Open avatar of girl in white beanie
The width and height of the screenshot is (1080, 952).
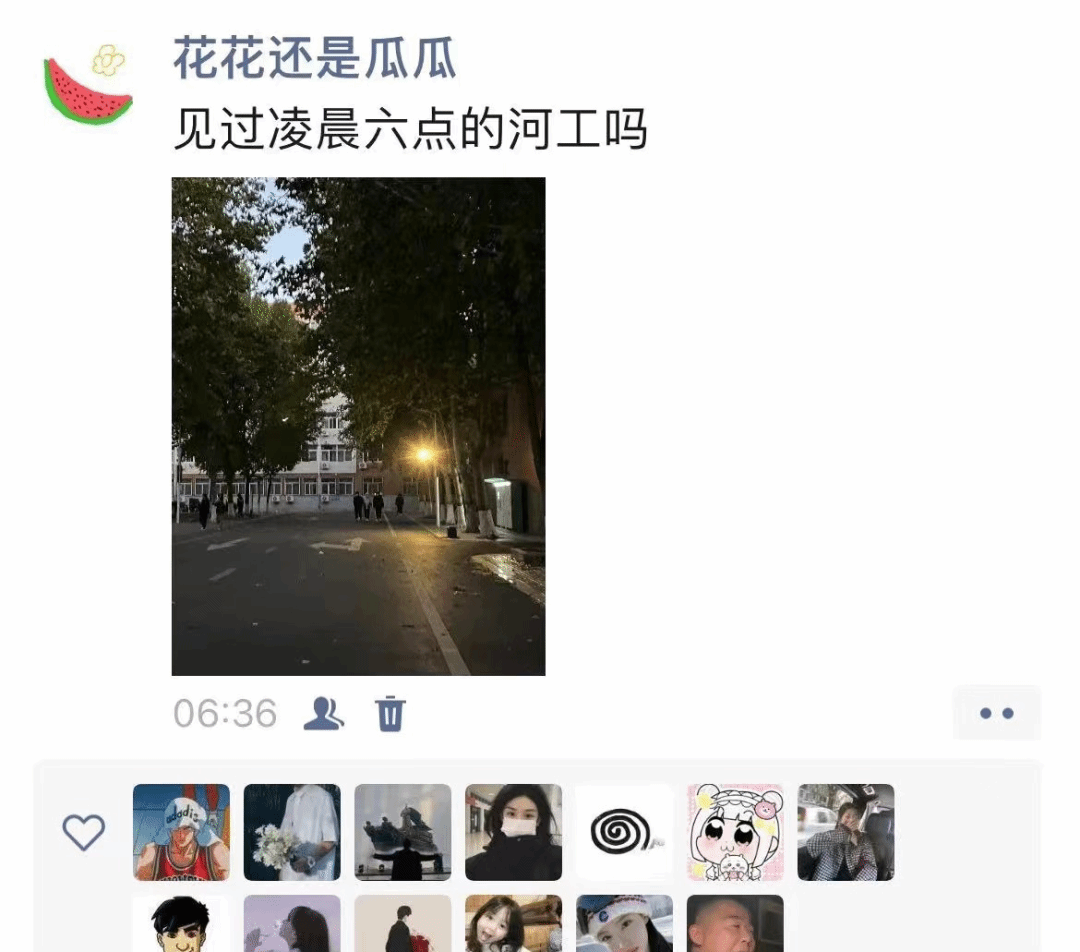tap(625, 924)
